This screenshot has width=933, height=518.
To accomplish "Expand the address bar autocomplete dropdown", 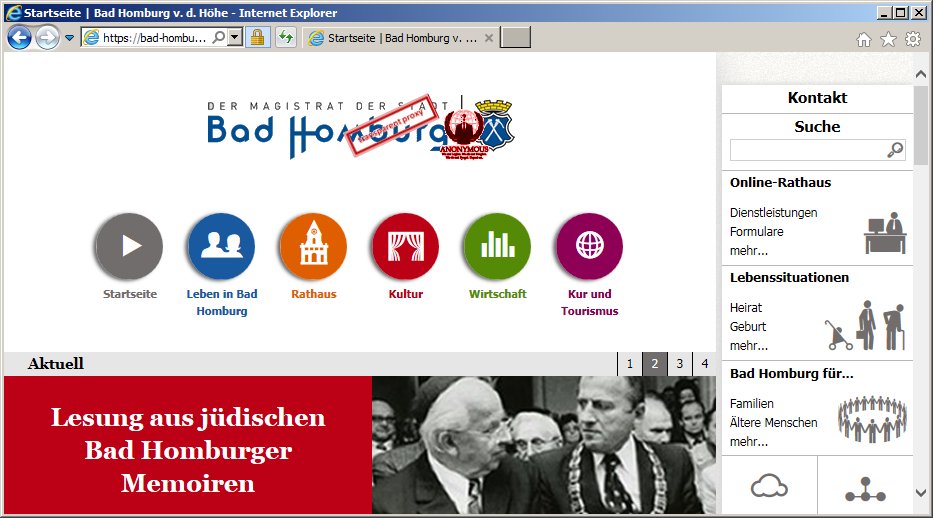I will pos(235,37).
